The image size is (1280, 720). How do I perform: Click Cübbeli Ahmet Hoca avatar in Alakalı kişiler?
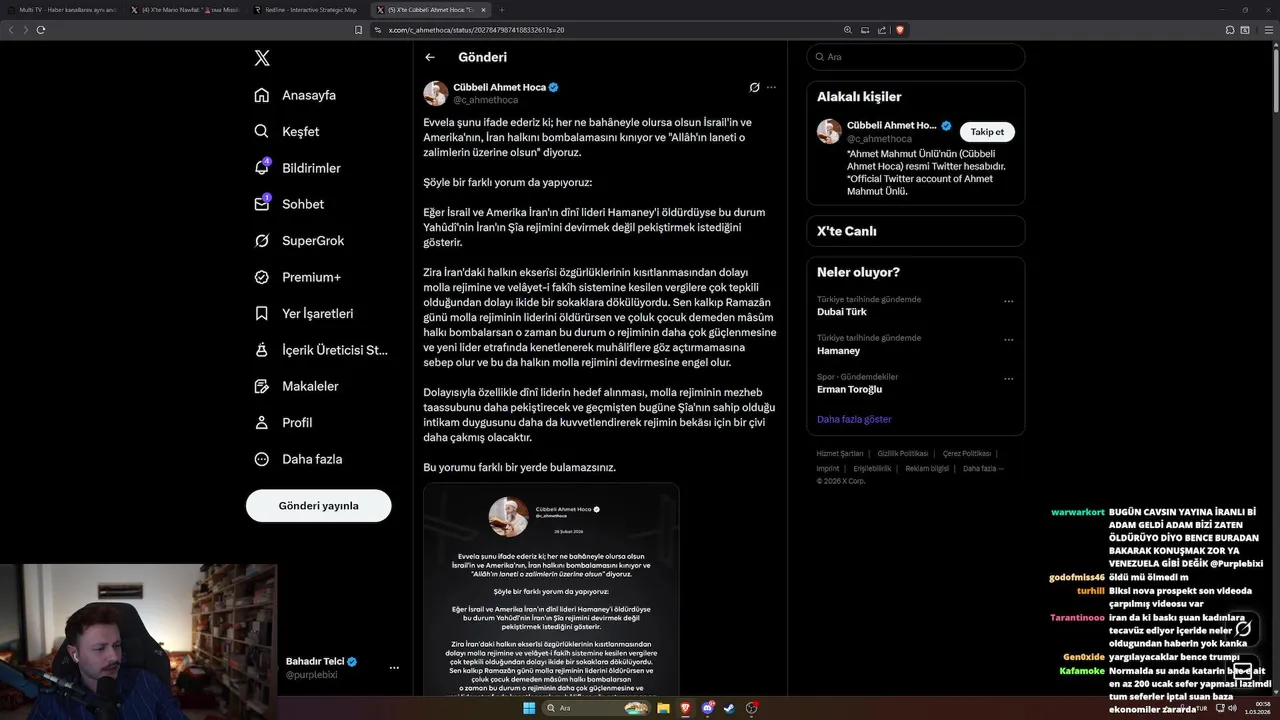point(829,131)
